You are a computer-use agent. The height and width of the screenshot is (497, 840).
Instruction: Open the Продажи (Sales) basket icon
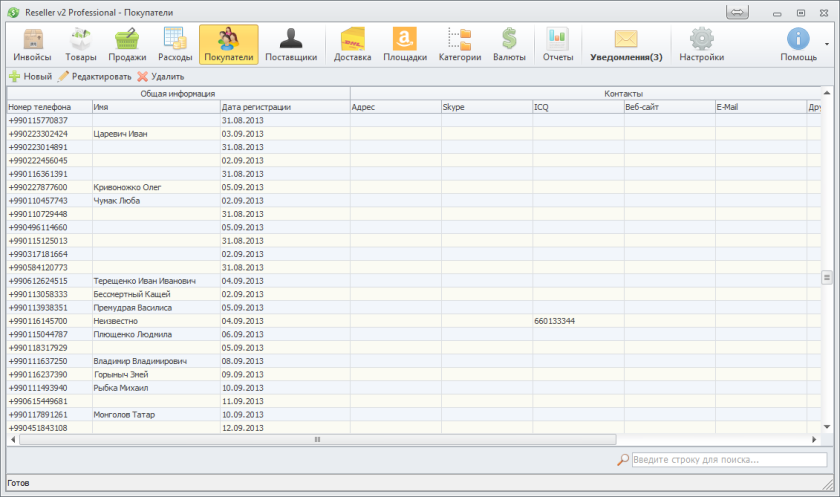pos(127,40)
